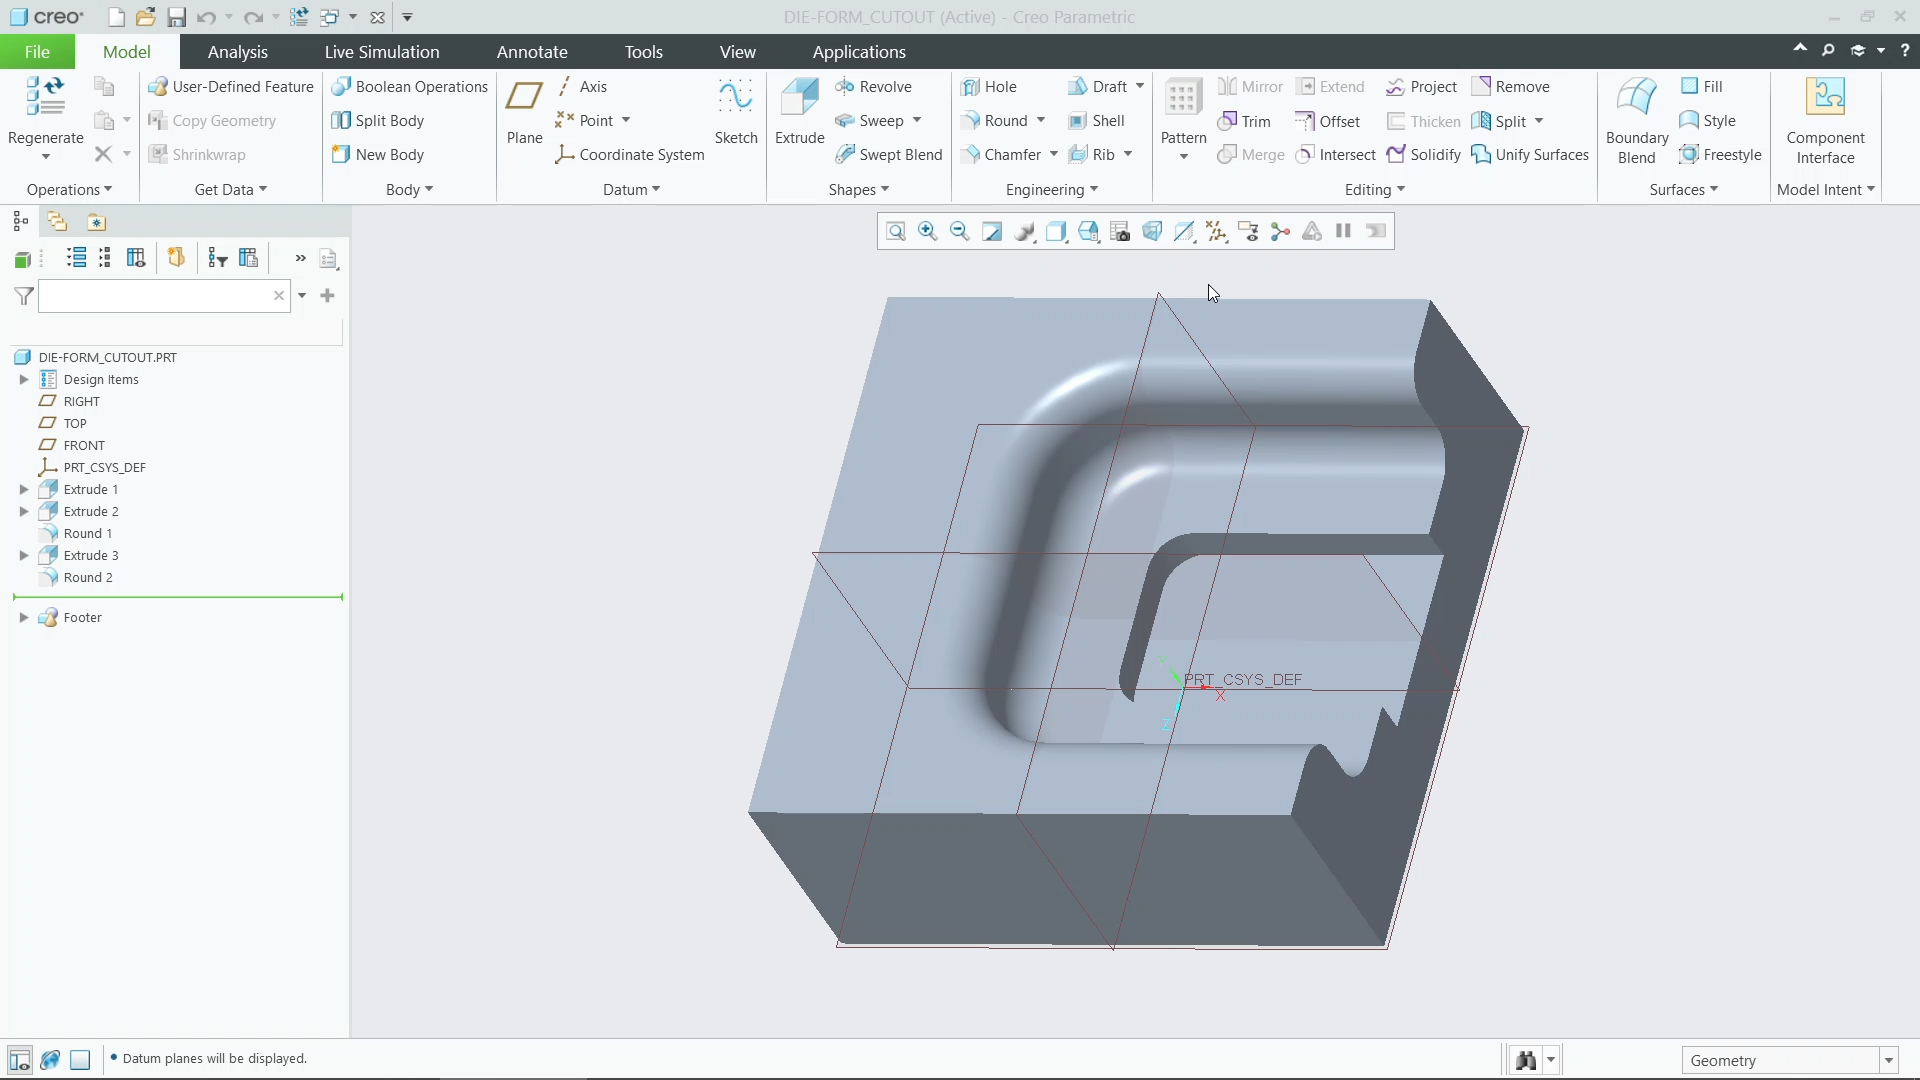Click the Hole tool
The image size is (1920, 1080).
989,87
